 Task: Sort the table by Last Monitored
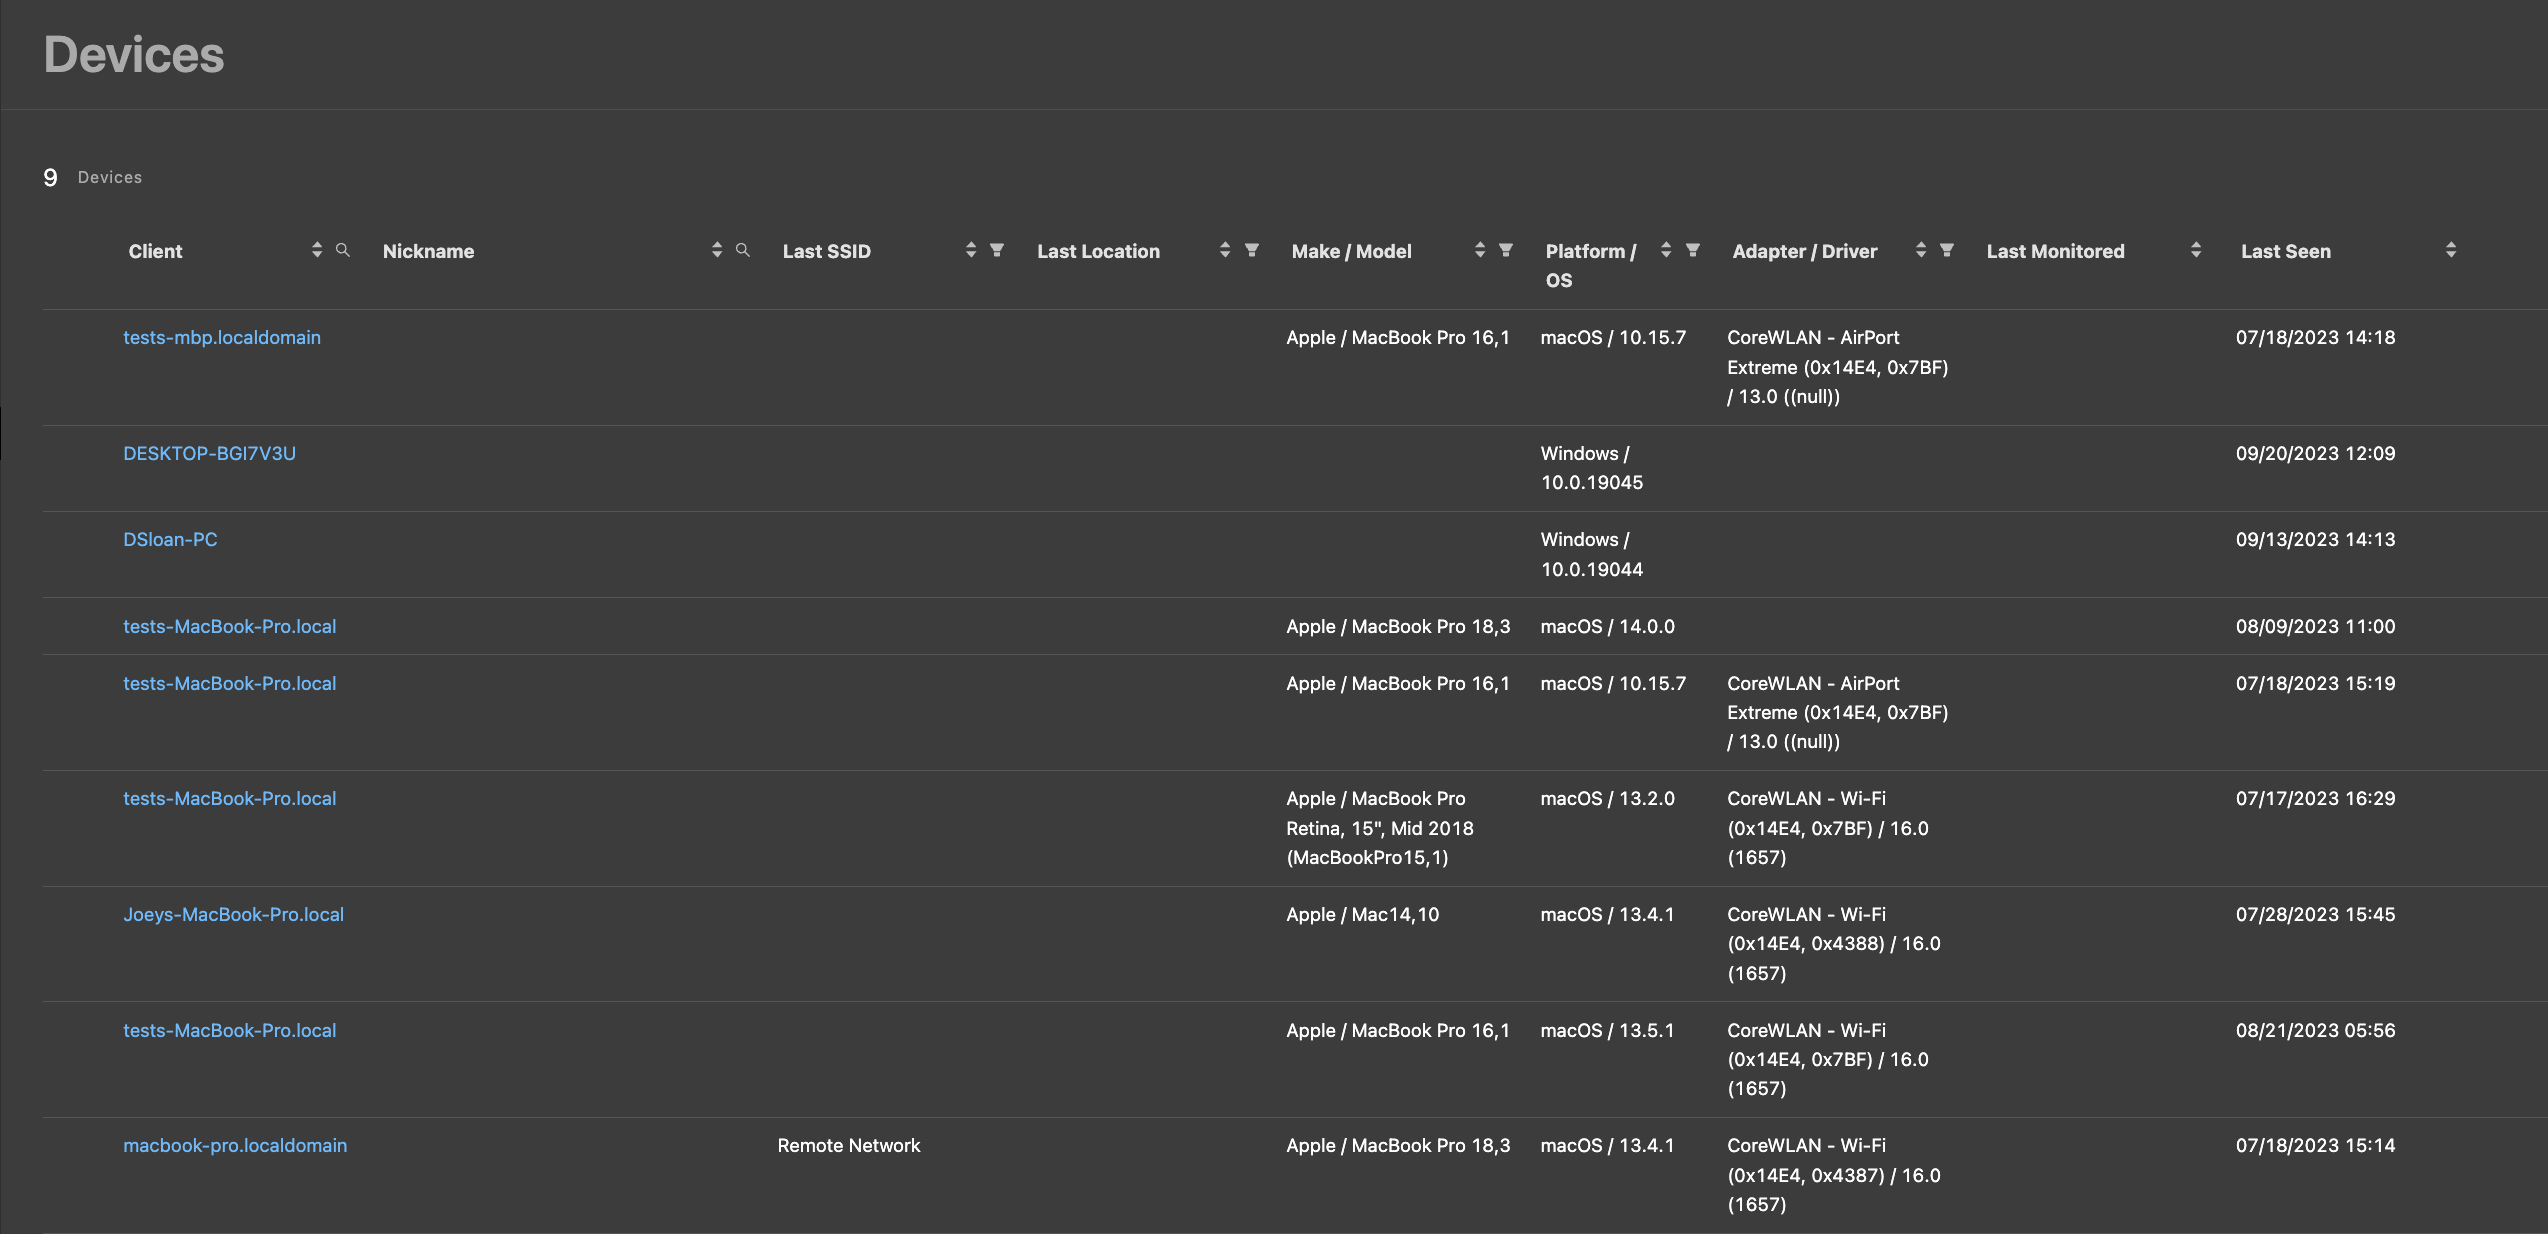click(2195, 250)
